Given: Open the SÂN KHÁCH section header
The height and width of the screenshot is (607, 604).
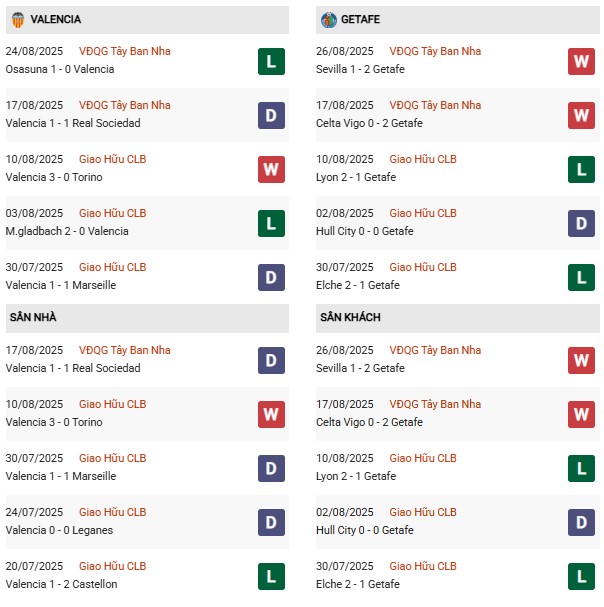Looking at the screenshot, I should coord(350,318).
